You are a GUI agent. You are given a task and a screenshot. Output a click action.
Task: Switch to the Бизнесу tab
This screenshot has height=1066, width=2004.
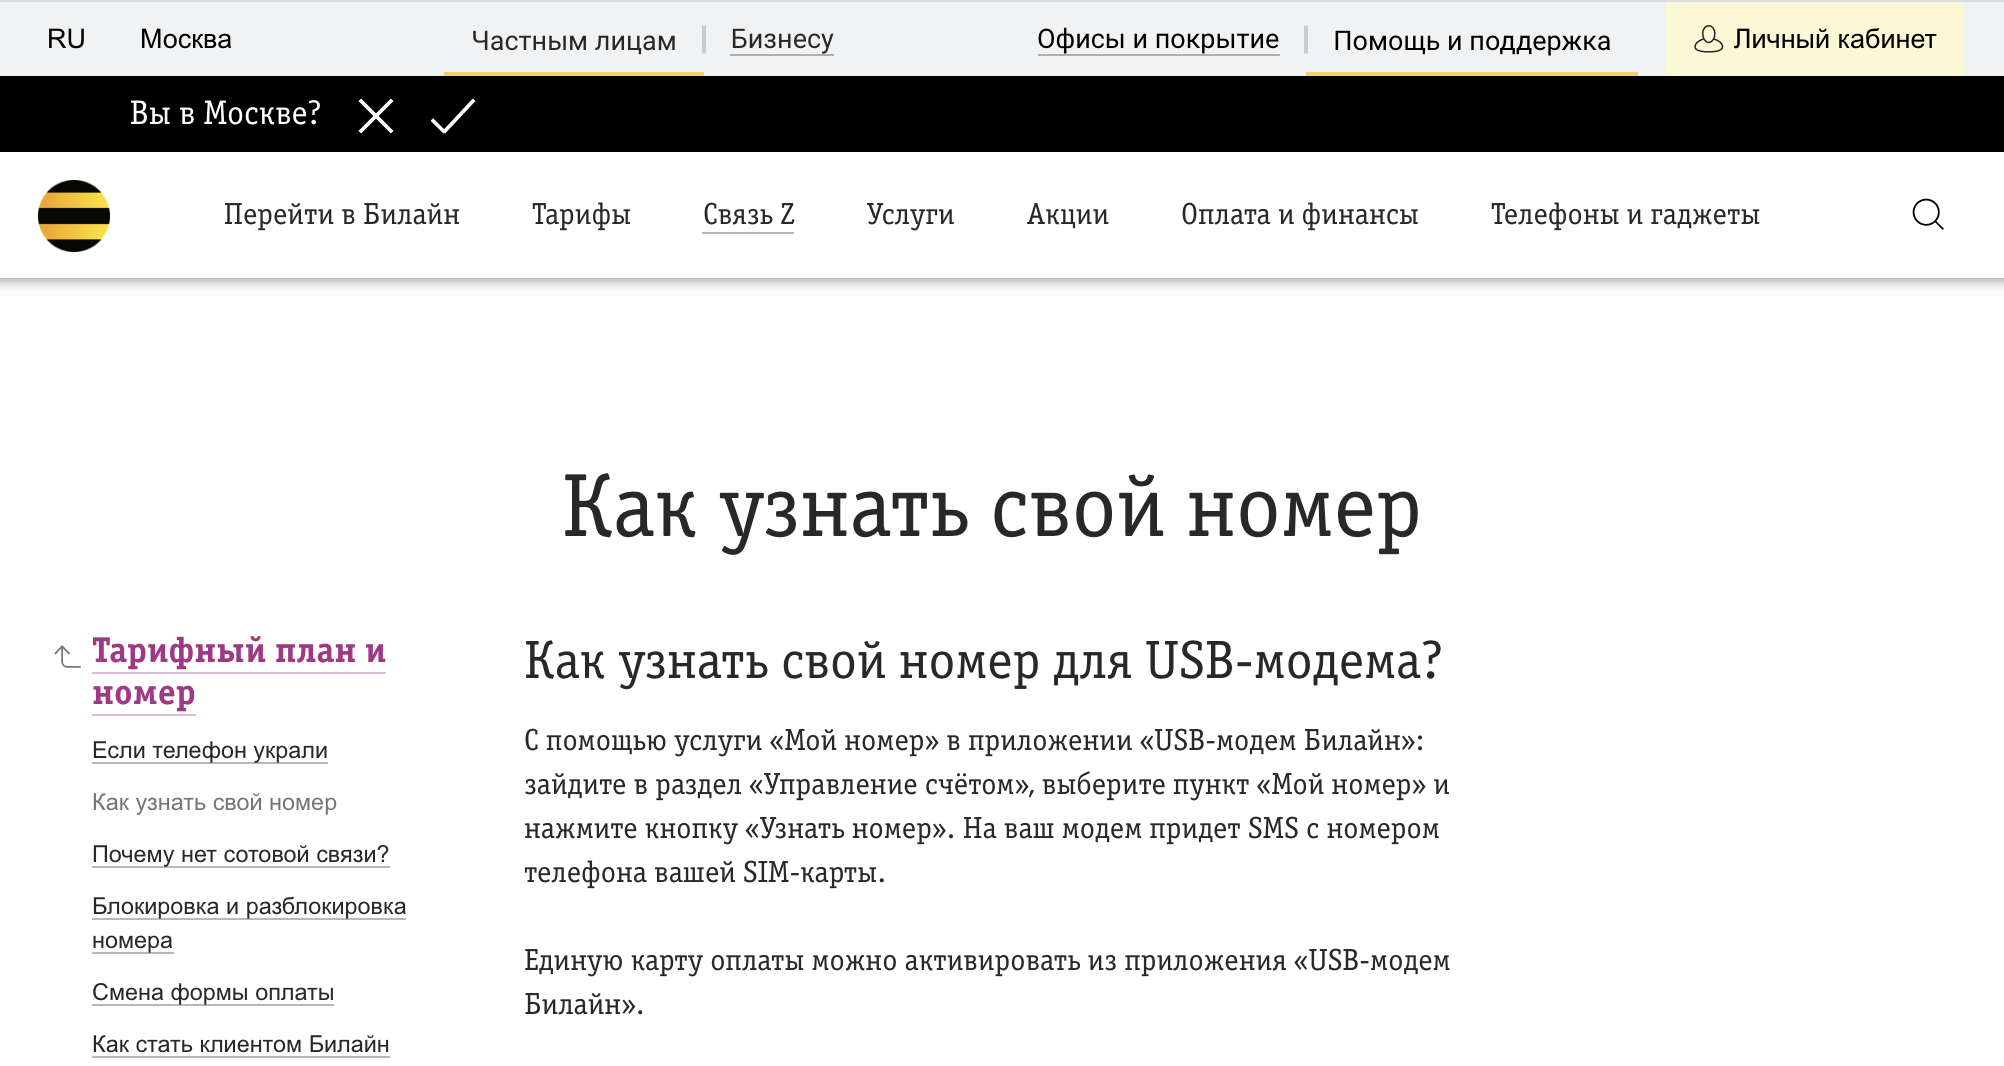click(x=781, y=39)
